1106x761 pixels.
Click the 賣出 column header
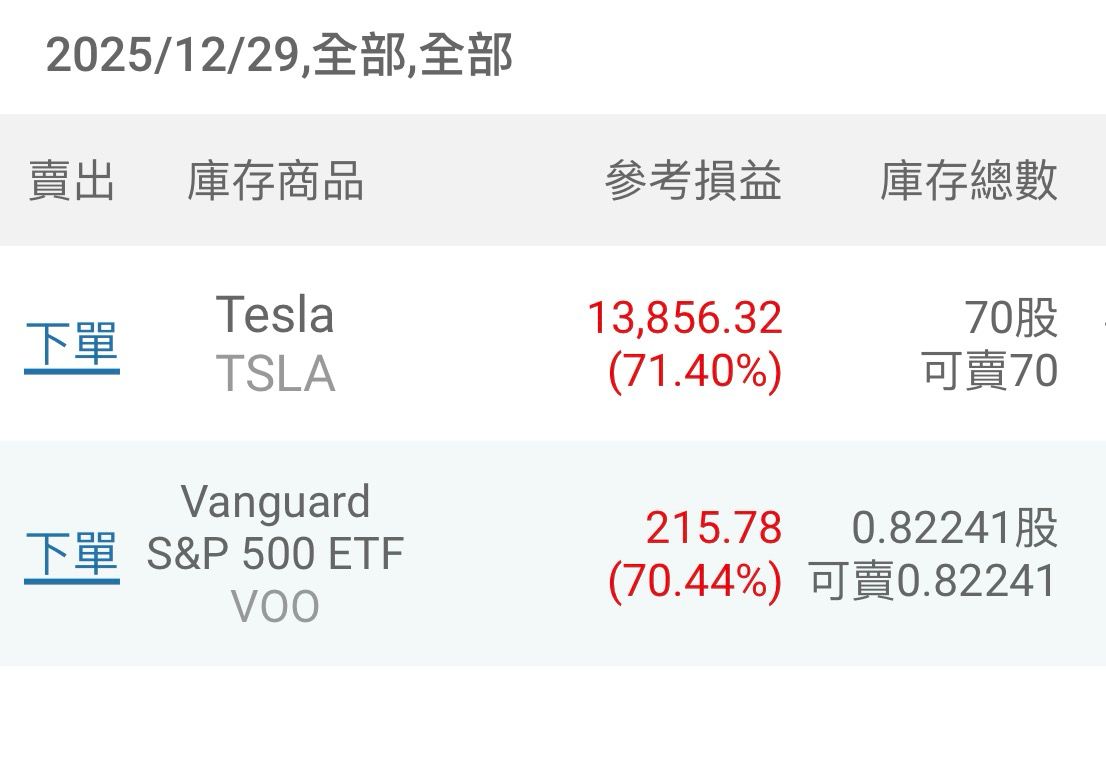[71, 181]
